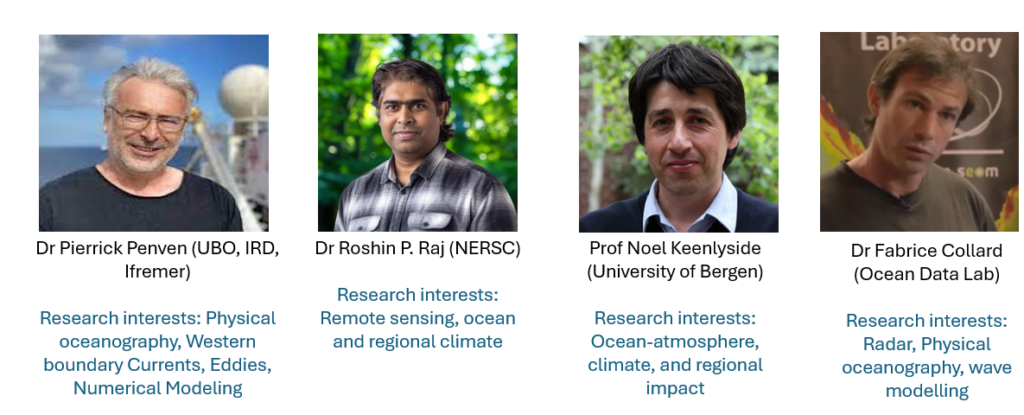Click the "Dr Roshin P. Raj (NERSC)" caption
This screenshot has height=415, width=1024.
tap(417, 249)
